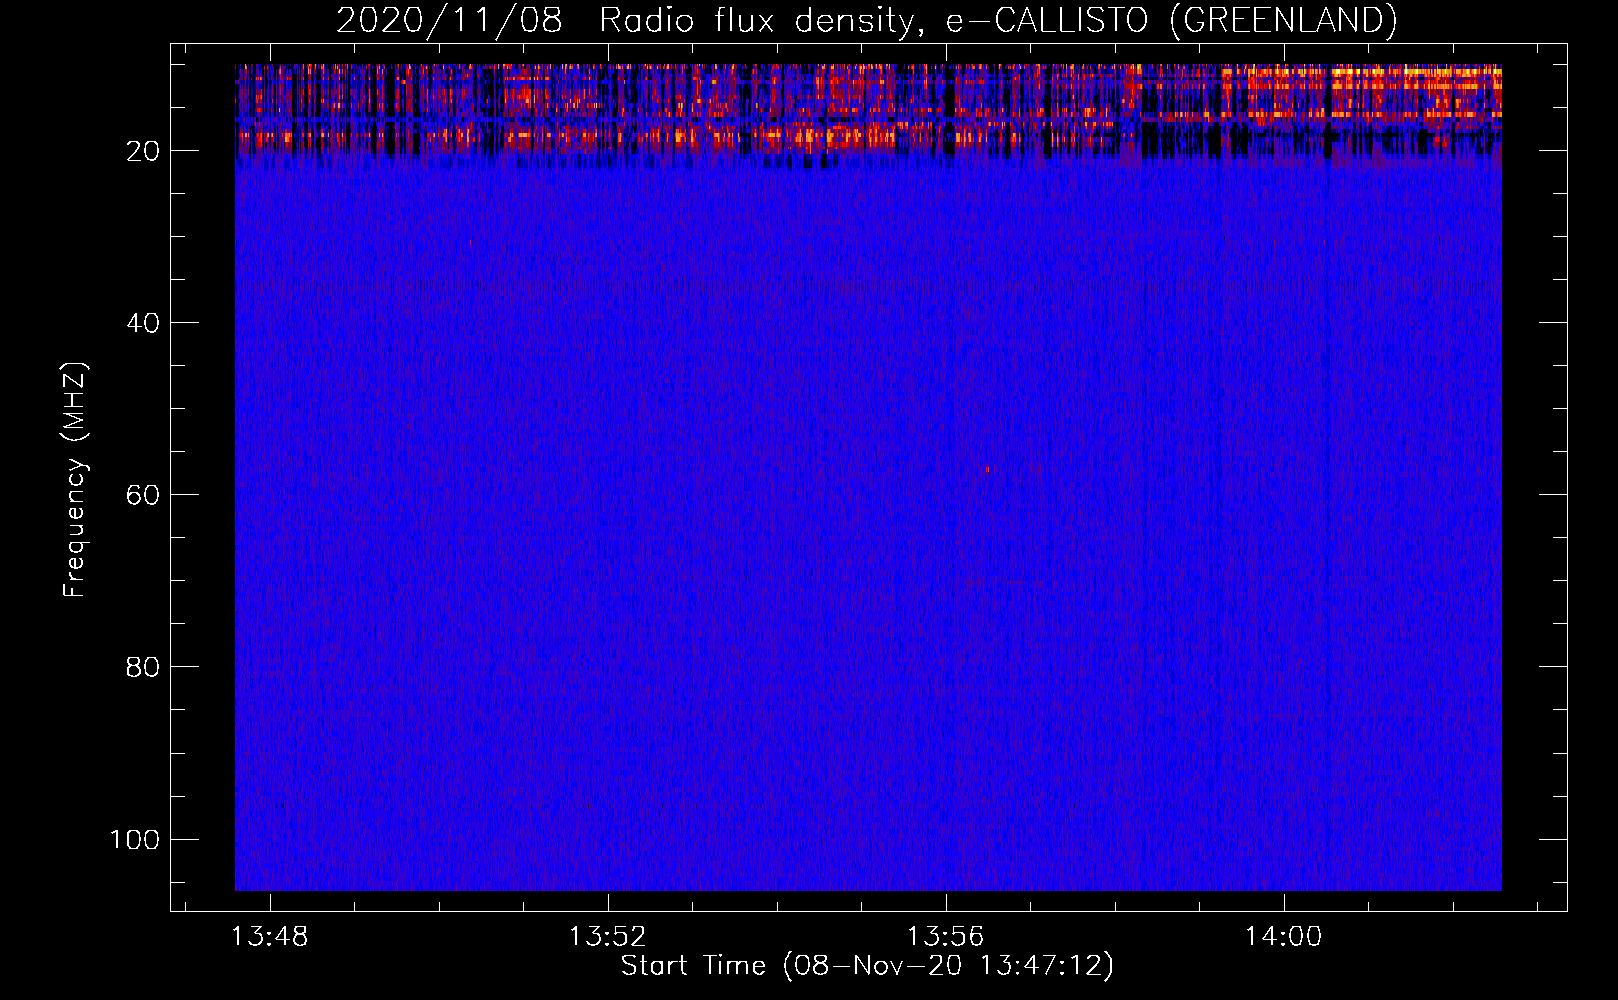The image size is (1618, 1000).
Task: Click the '20' frequency tick label
Action: [x=143, y=151]
